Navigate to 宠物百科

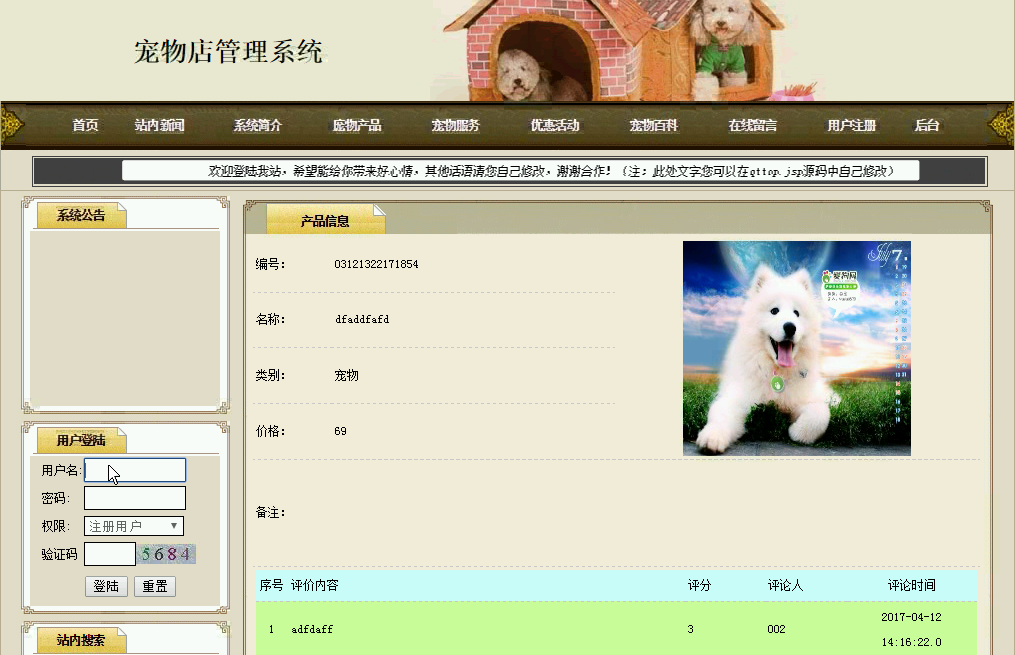coord(654,126)
